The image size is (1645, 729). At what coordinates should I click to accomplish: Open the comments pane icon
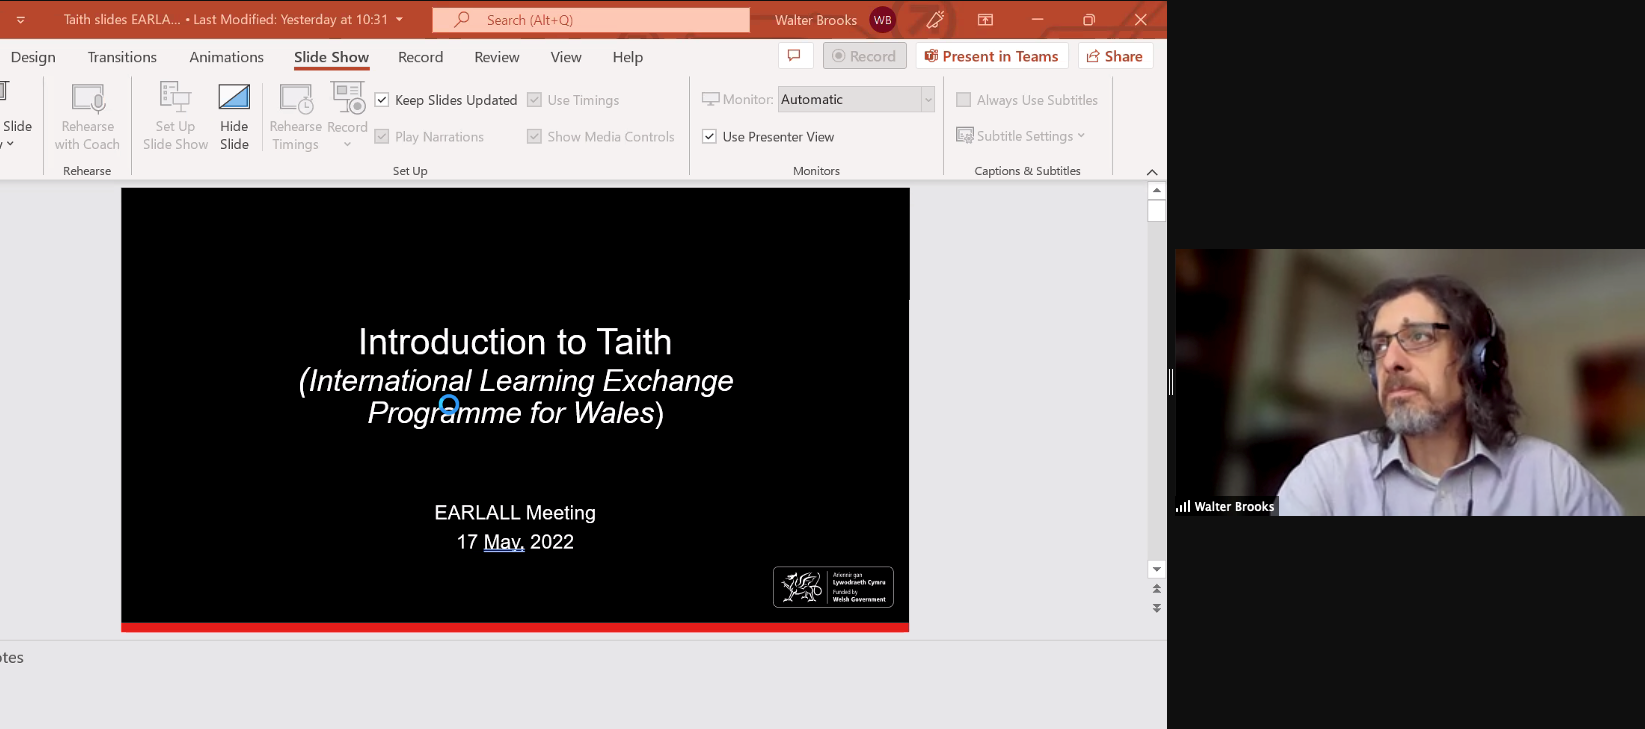coord(794,56)
